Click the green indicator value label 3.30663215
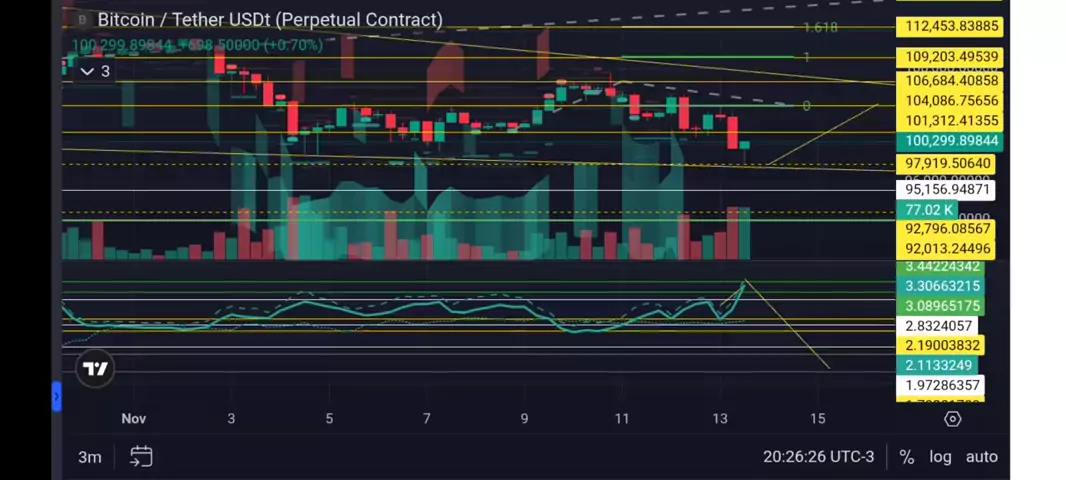This screenshot has width=1066, height=480. tap(941, 286)
